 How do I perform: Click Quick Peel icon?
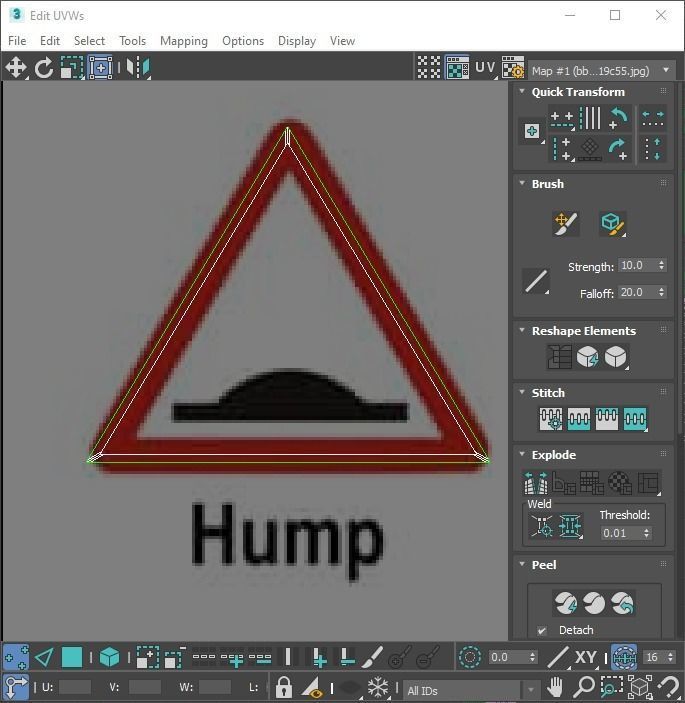pyautogui.click(x=566, y=603)
